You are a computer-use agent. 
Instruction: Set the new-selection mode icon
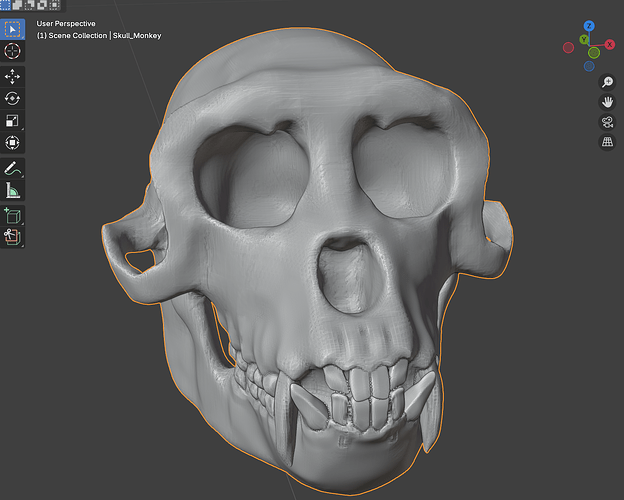point(5,5)
